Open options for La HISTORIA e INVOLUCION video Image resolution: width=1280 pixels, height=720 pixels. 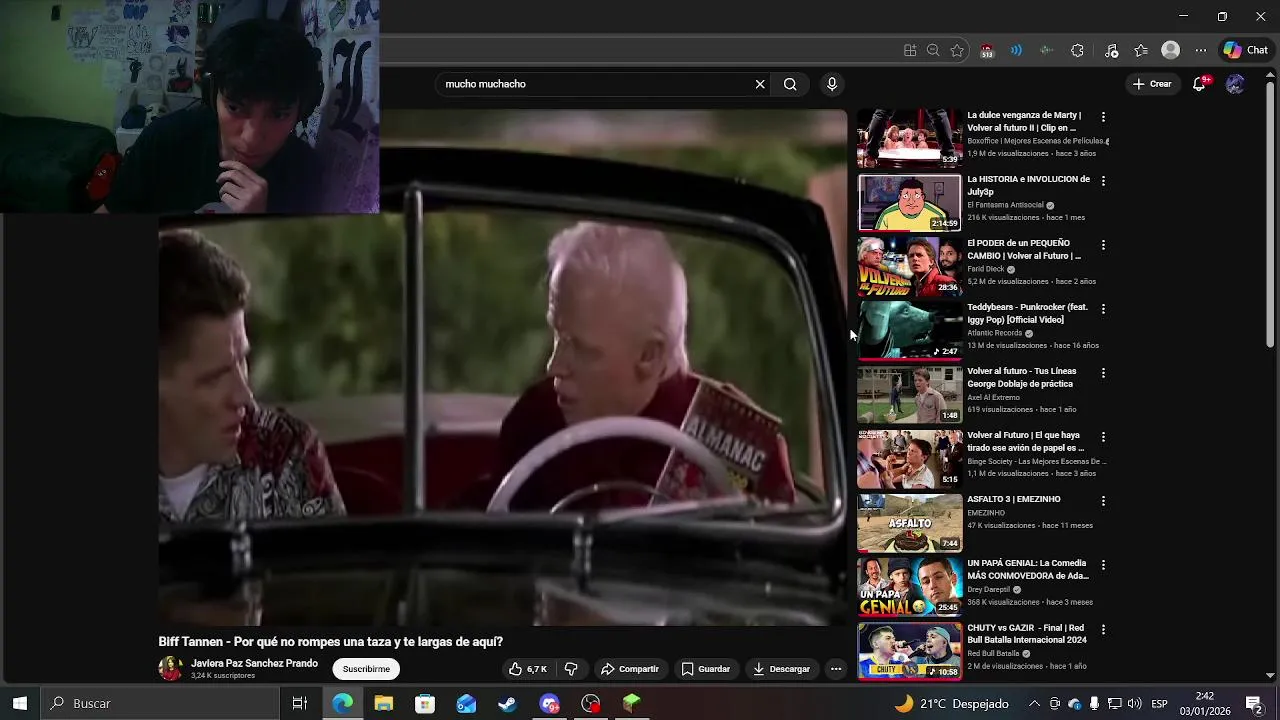tap(1103, 181)
